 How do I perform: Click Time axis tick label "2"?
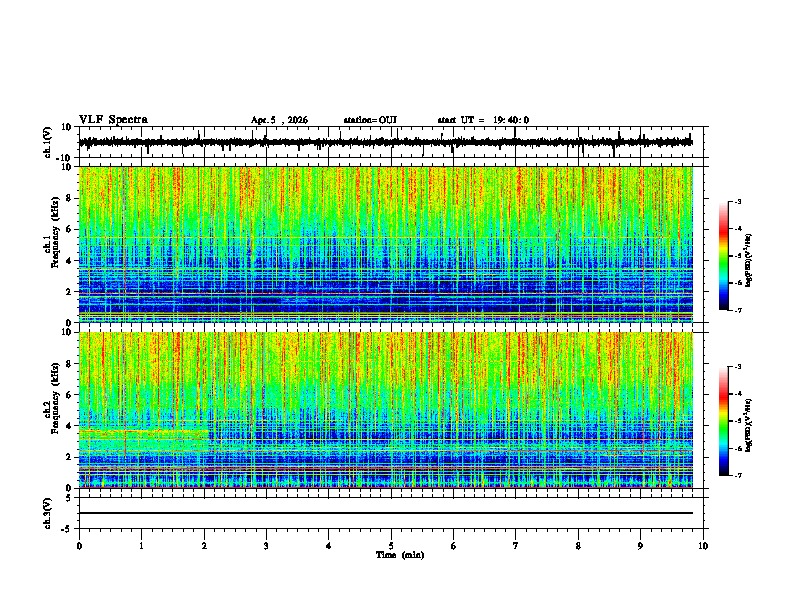tap(204, 546)
